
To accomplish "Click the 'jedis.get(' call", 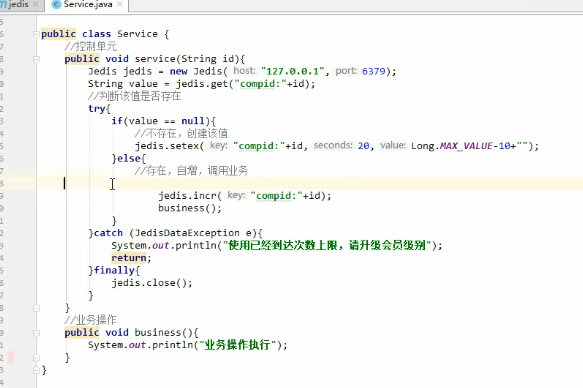I will 204,84.
